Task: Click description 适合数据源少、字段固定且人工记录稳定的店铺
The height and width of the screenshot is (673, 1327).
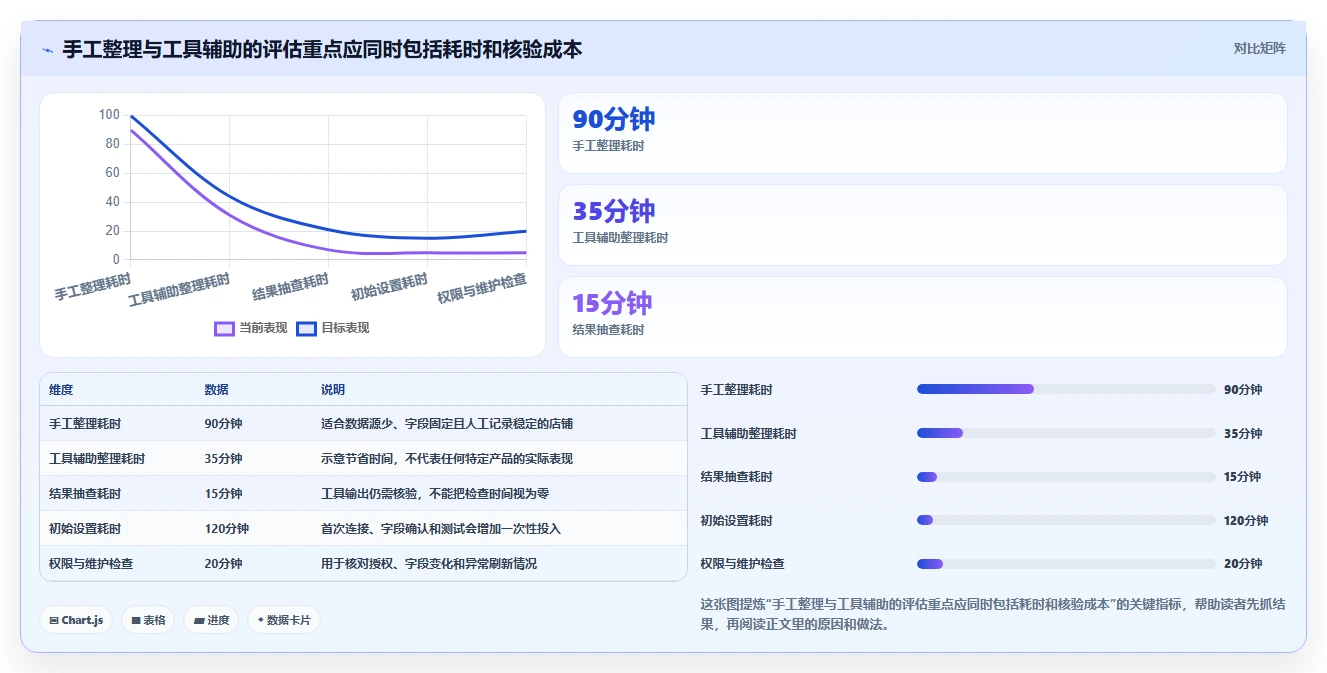Action: coord(447,424)
